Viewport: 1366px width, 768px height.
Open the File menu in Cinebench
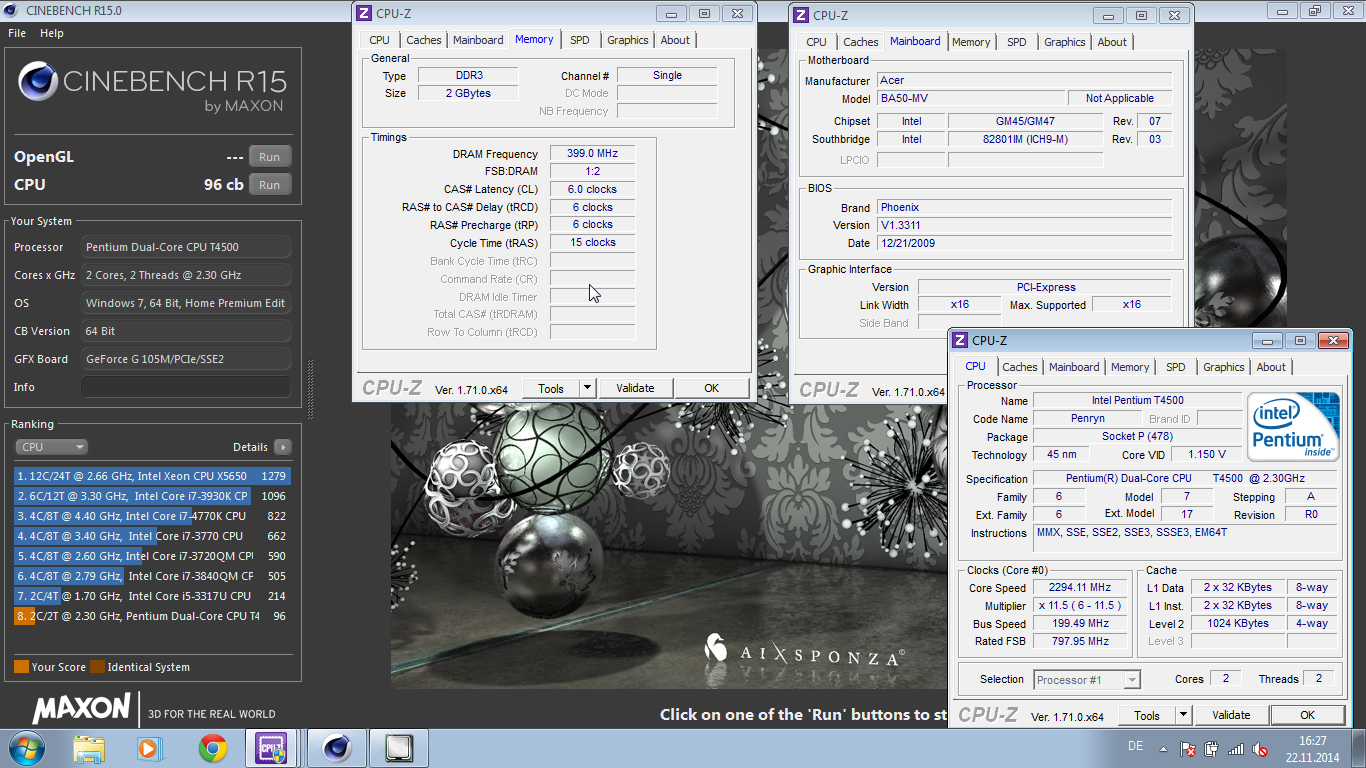[x=17, y=33]
